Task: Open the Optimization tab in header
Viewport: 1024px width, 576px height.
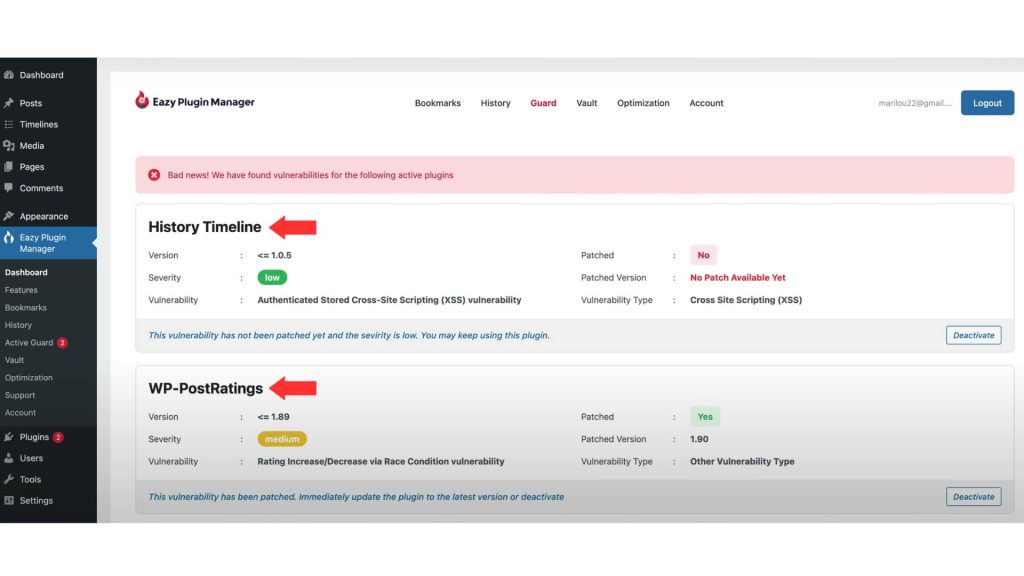Action: click(643, 103)
